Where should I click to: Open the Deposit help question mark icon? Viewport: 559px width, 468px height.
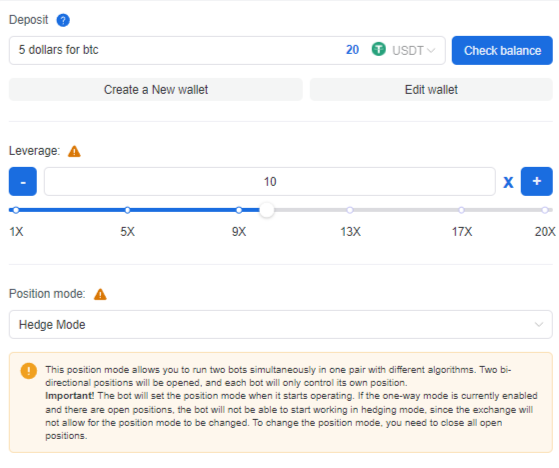point(63,20)
